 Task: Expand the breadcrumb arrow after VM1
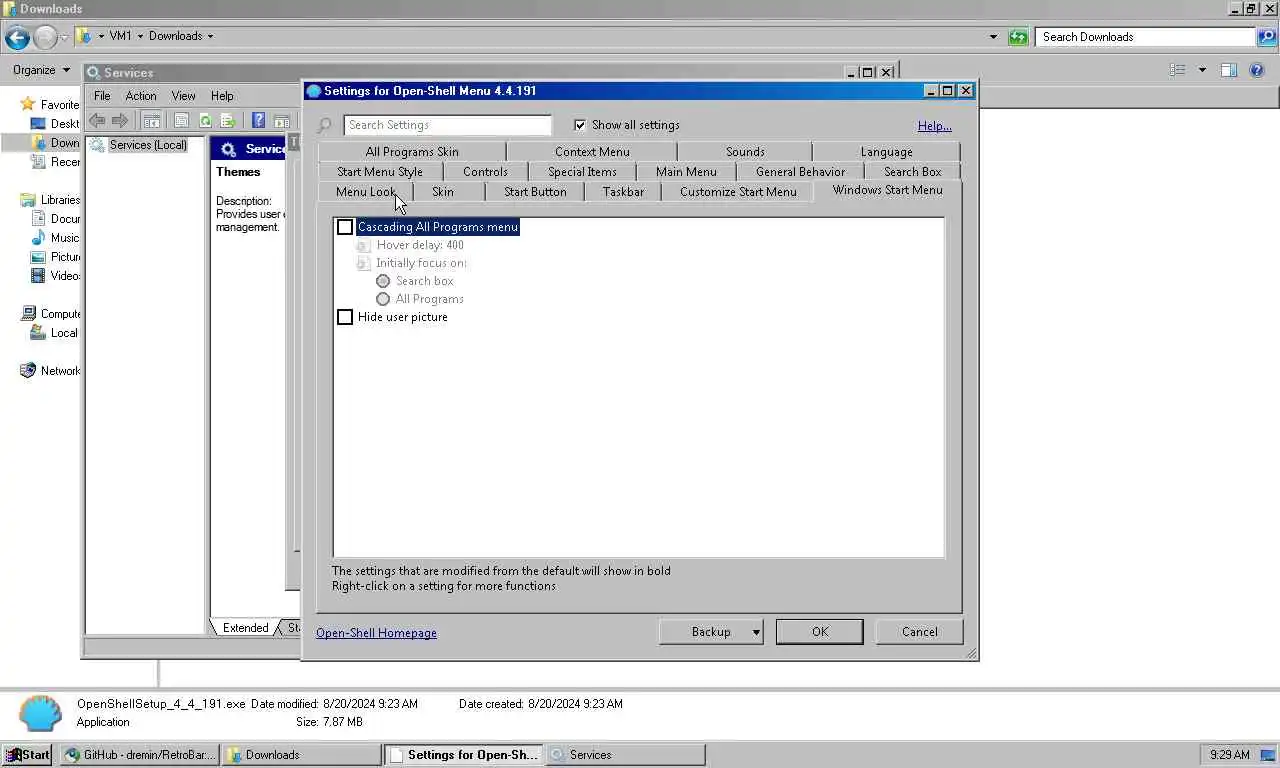pyautogui.click(x=140, y=36)
